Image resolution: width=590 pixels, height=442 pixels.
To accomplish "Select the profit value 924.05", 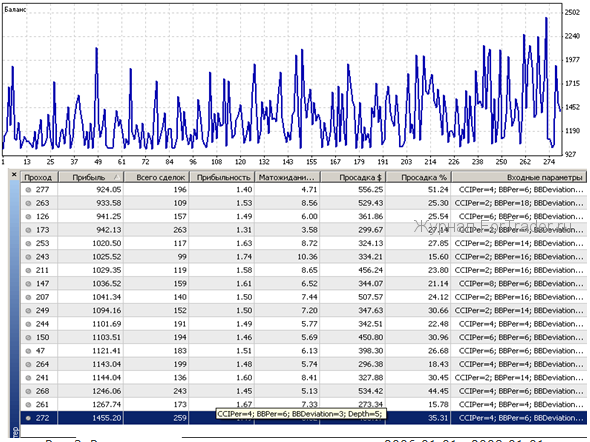I will [108, 190].
